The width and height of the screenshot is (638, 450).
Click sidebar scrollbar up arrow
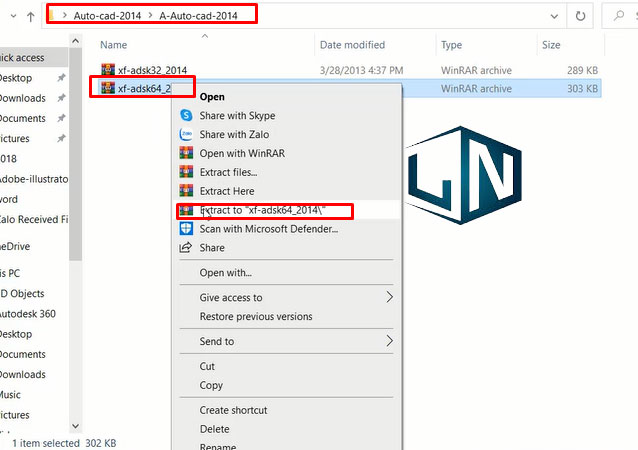pyautogui.click(x=75, y=41)
